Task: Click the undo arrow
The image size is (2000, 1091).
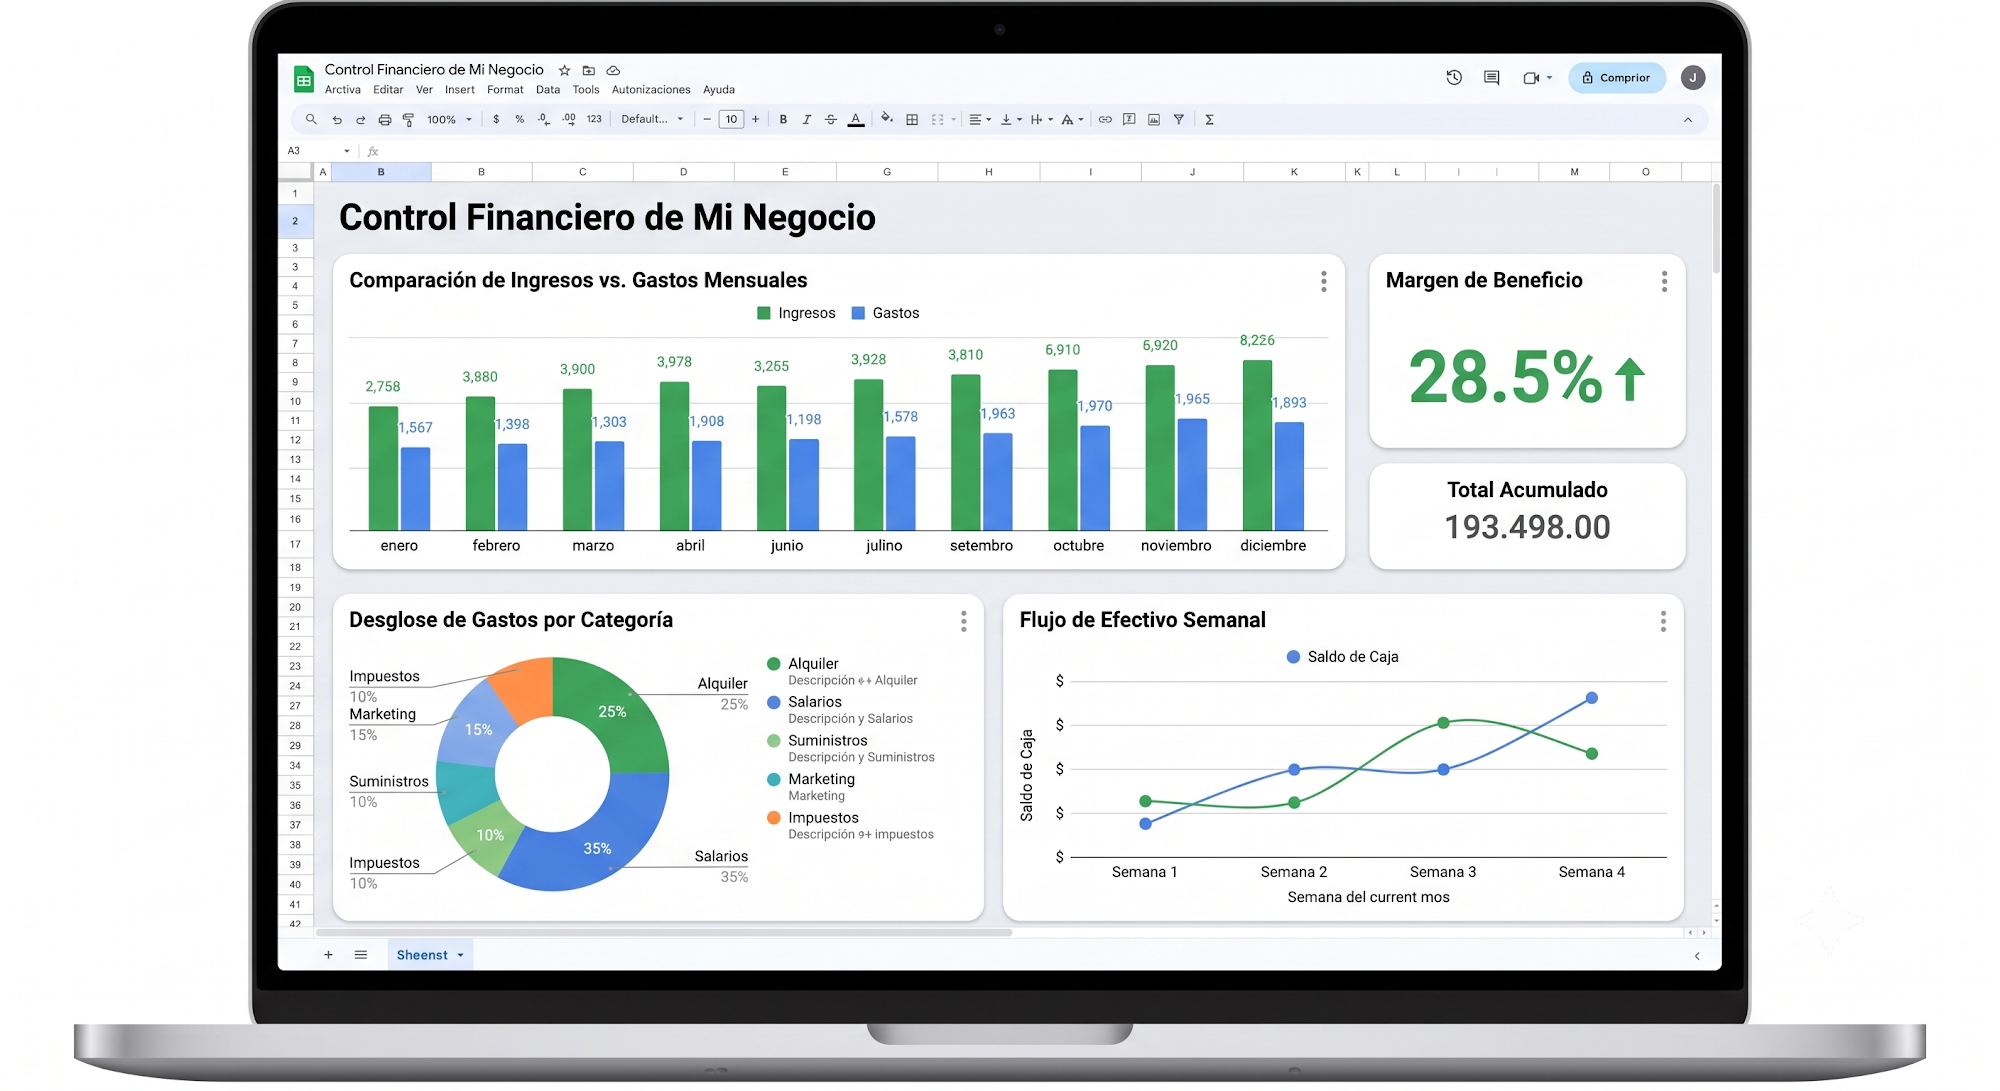Action: (x=337, y=119)
